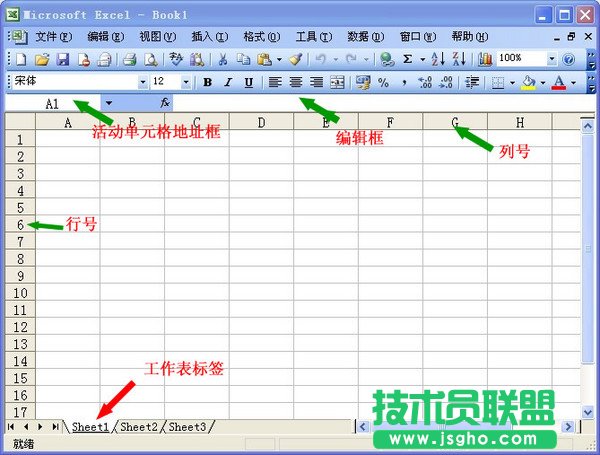Open the zoom percentage dropdown (100%)
The image size is (600, 455).
[551, 60]
